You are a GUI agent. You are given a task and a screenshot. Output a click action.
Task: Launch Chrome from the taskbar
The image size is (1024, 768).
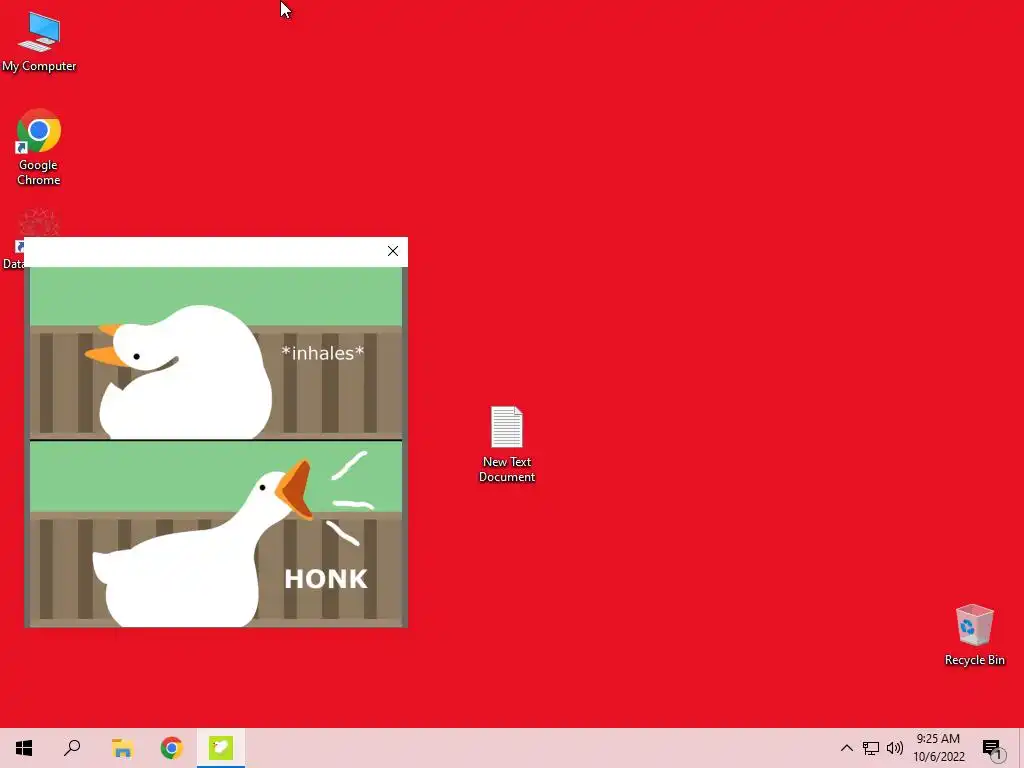click(172, 748)
